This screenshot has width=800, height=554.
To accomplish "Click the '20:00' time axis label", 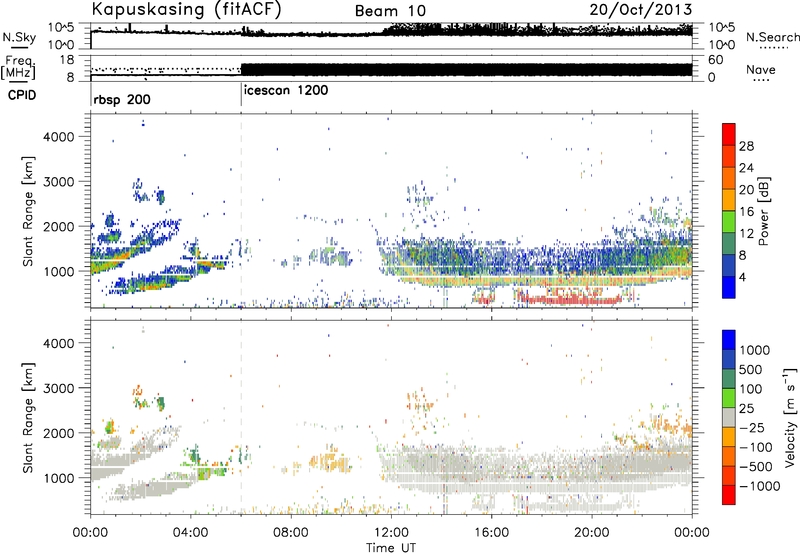I will click(592, 533).
